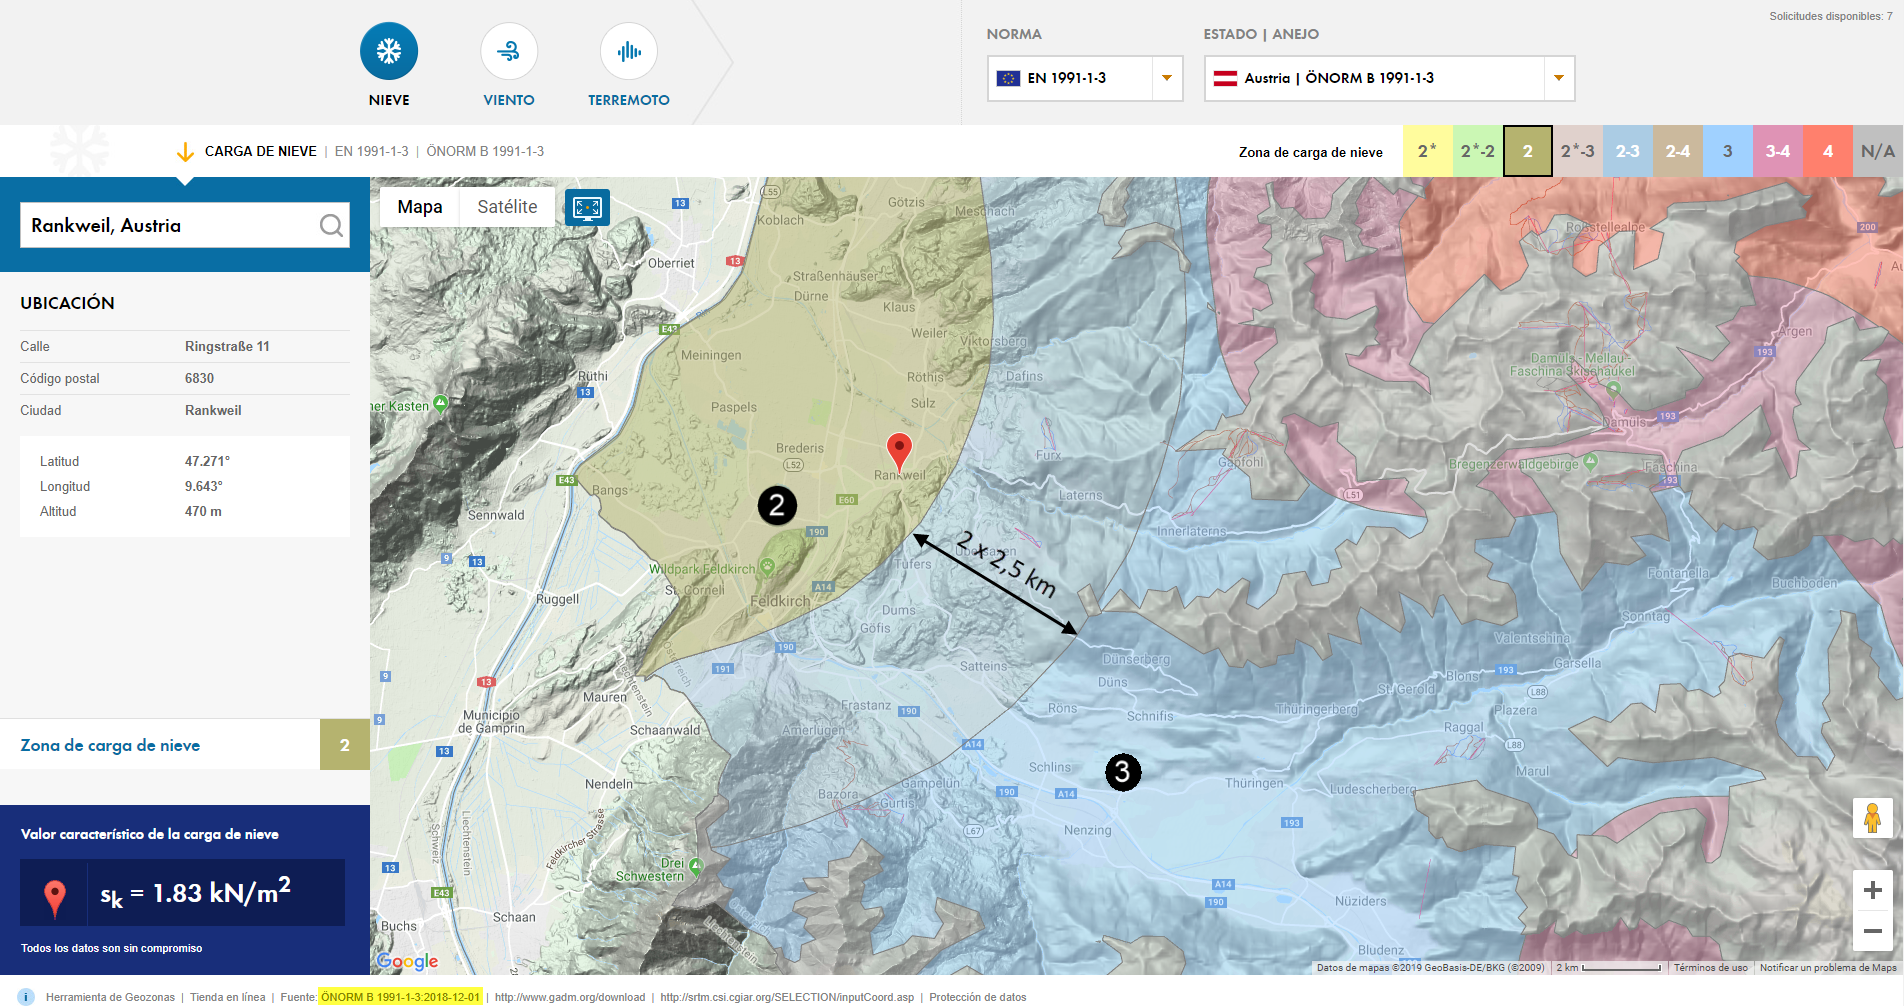Toggle fullscreen map view button
The height and width of the screenshot is (1006, 1904).
[x=587, y=207]
